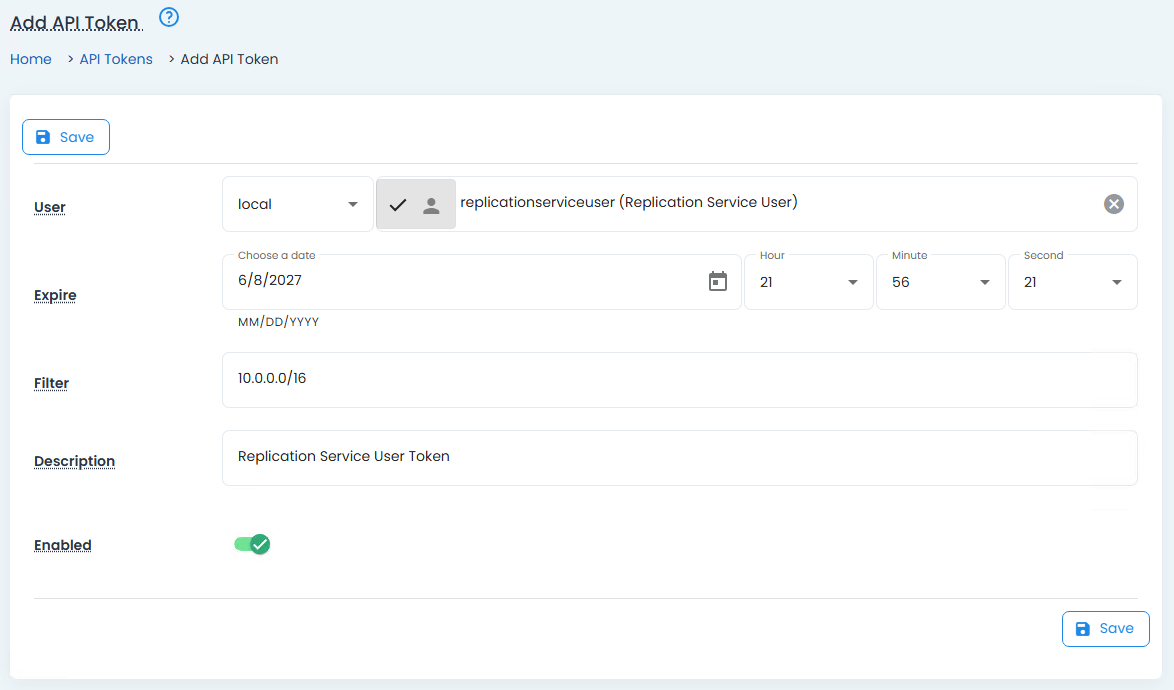Click the Enabled field label

pyautogui.click(x=62, y=545)
